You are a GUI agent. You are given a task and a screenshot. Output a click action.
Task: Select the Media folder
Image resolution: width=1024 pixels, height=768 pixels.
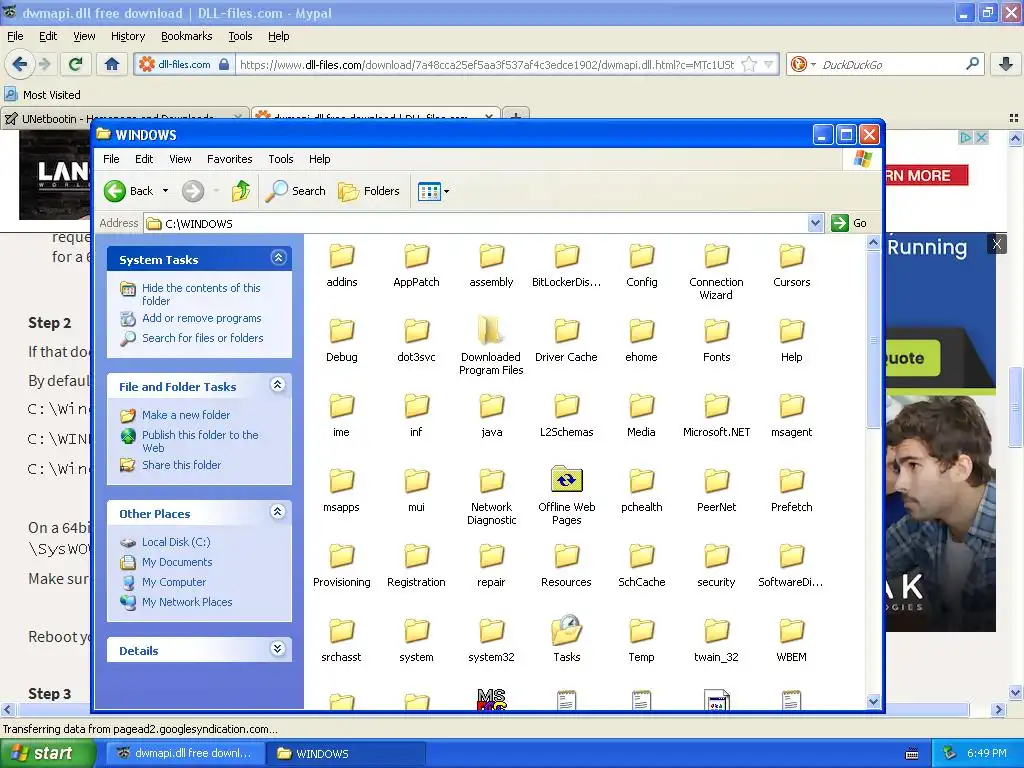click(641, 415)
